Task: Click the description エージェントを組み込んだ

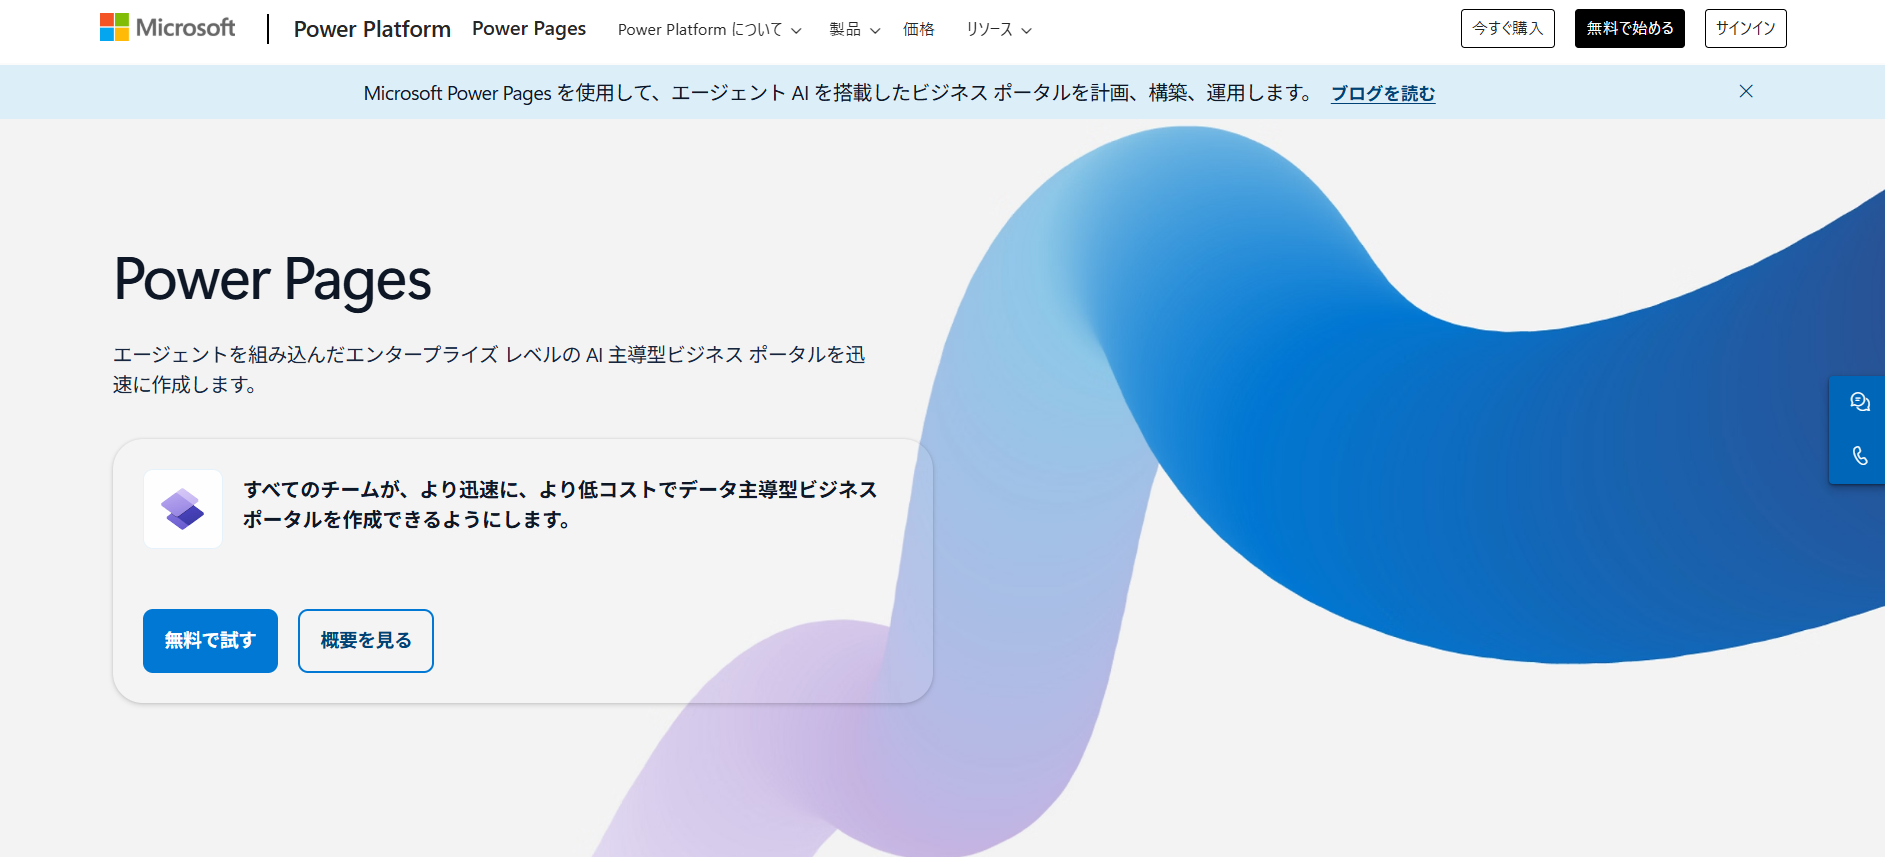Action: tap(489, 369)
